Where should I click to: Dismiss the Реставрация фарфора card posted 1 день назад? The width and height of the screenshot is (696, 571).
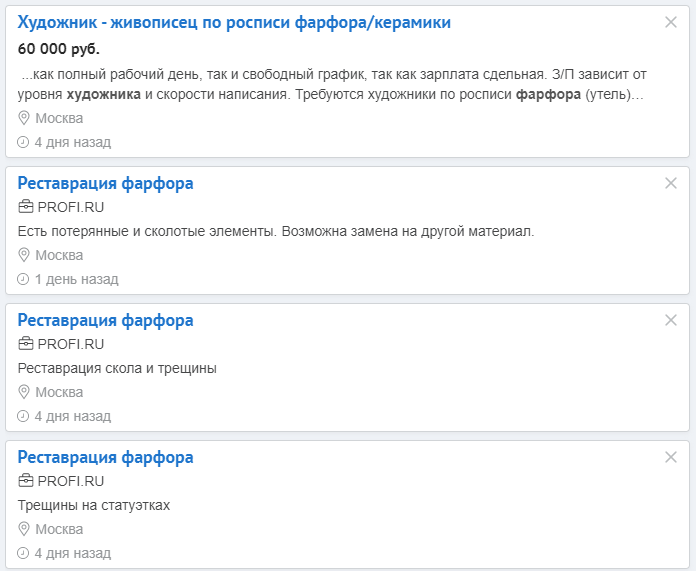671,183
